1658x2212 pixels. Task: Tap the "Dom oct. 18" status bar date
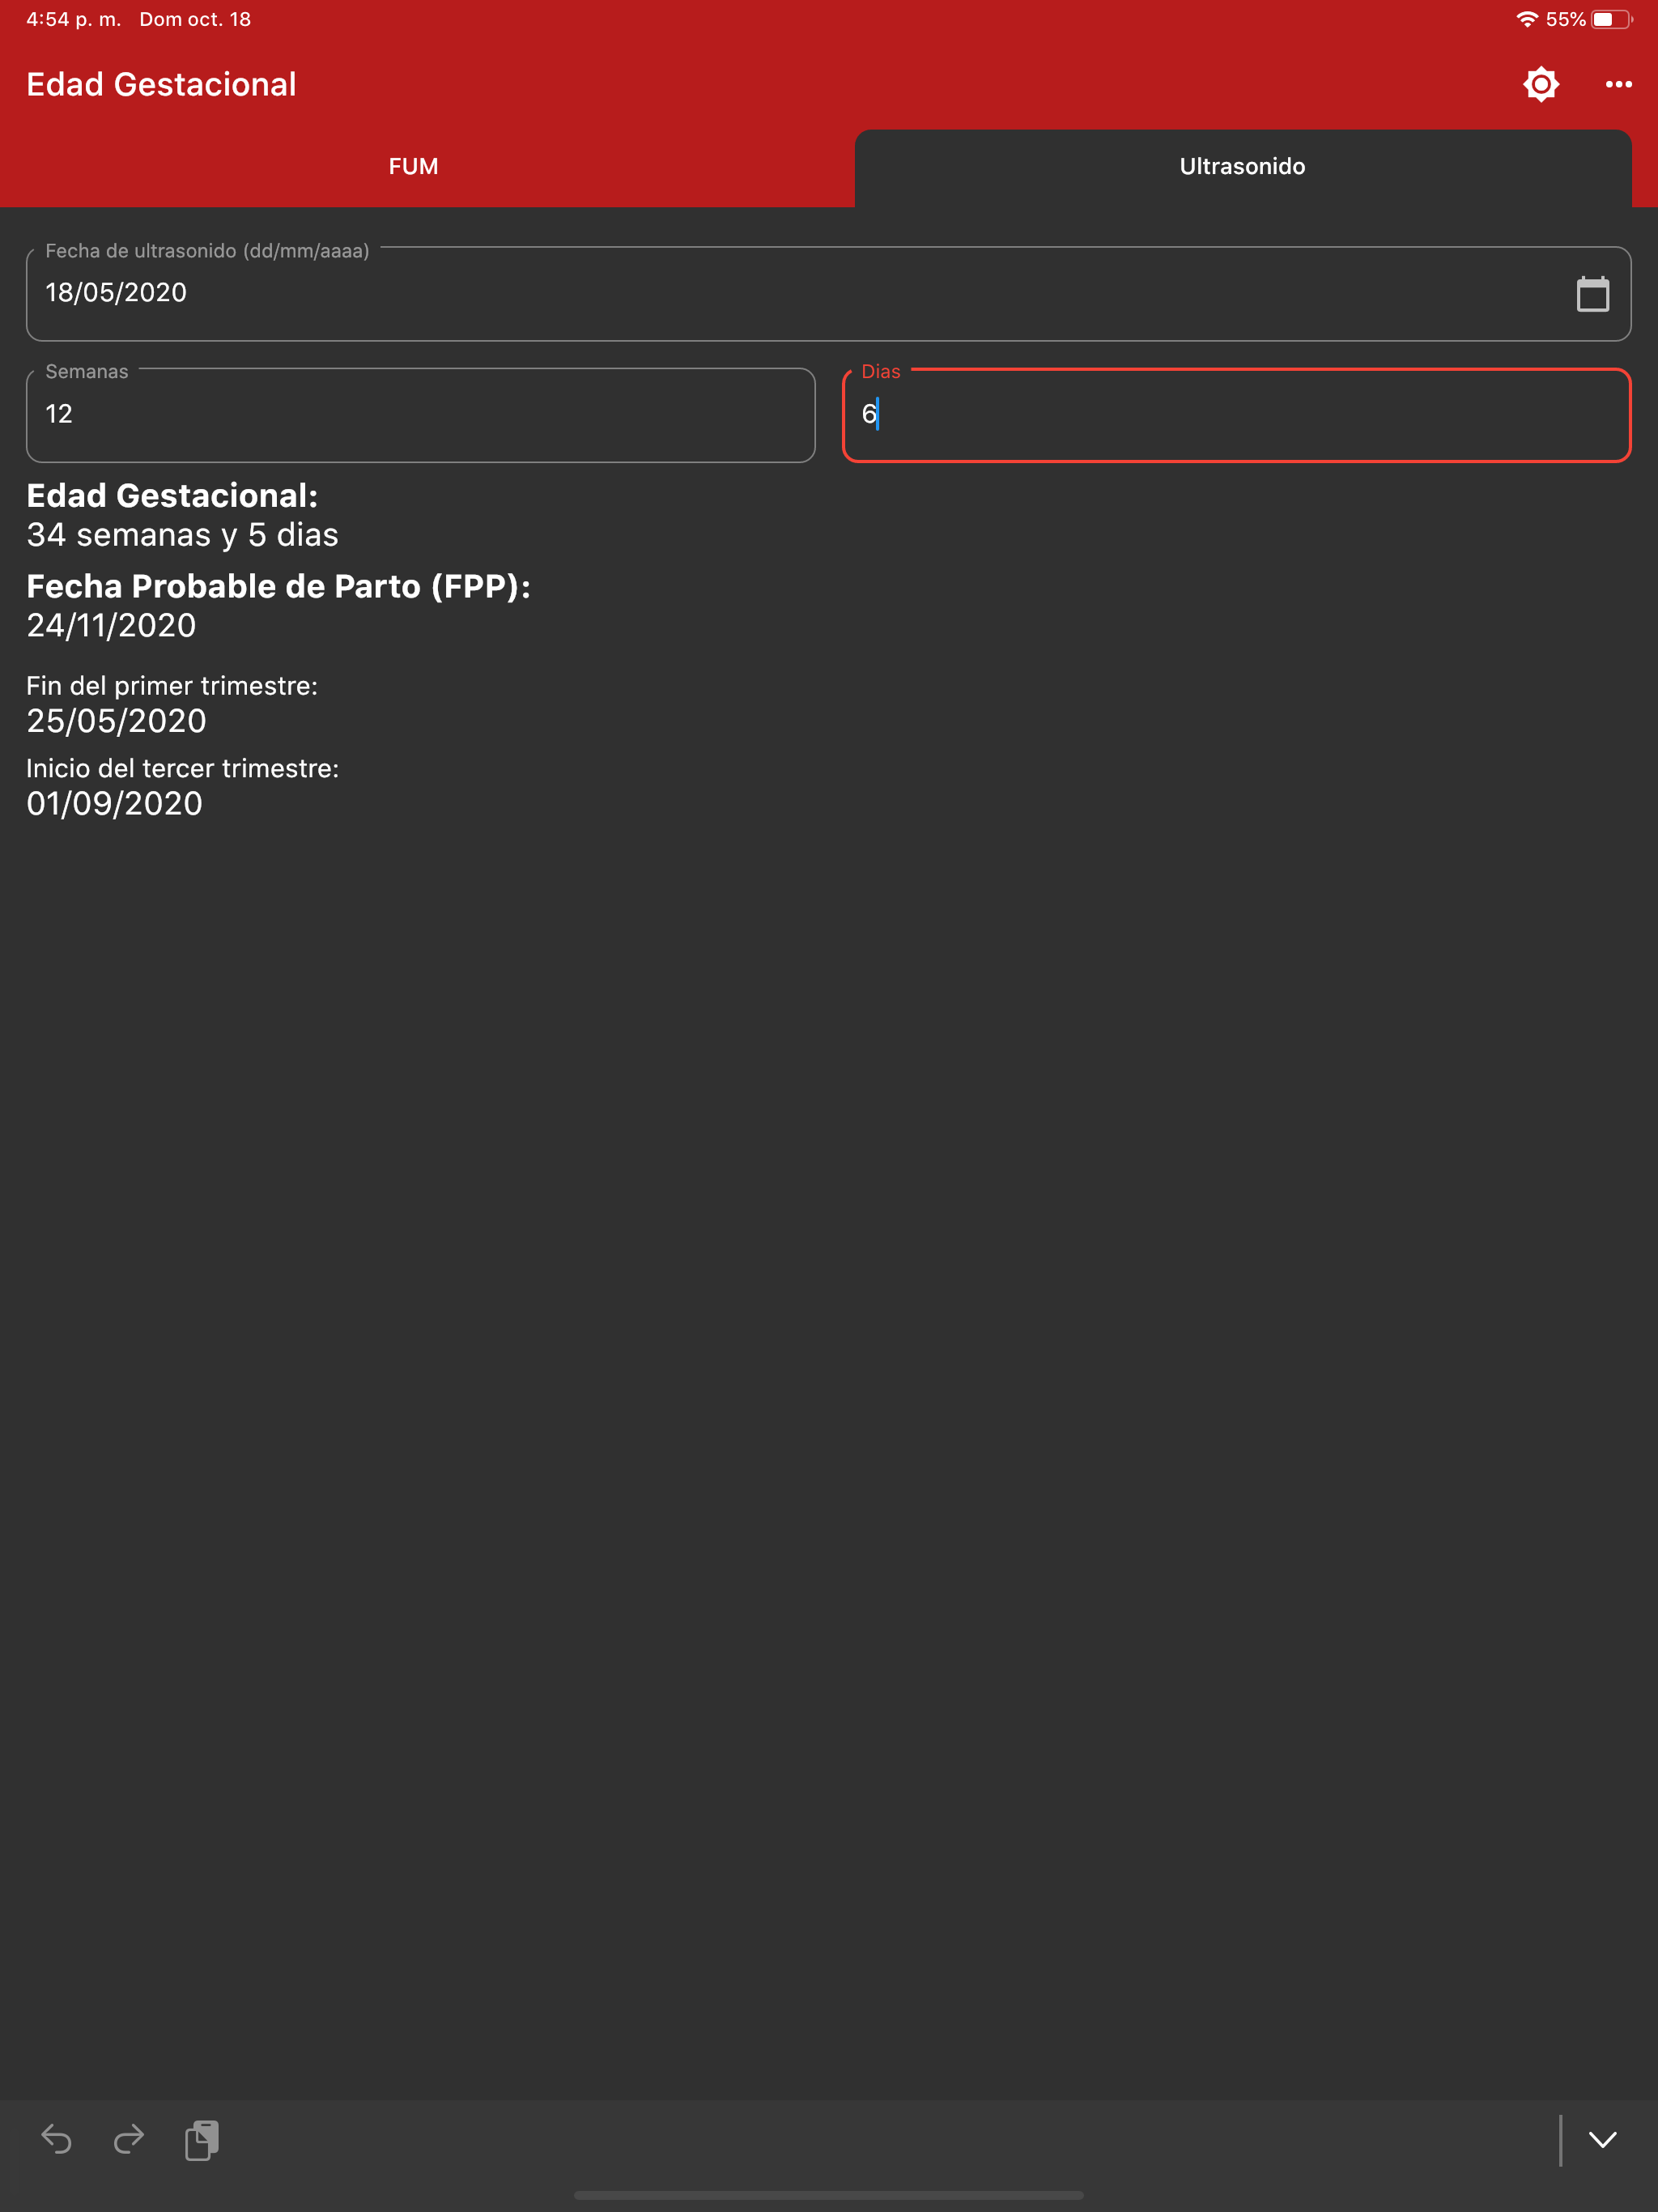pos(195,19)
